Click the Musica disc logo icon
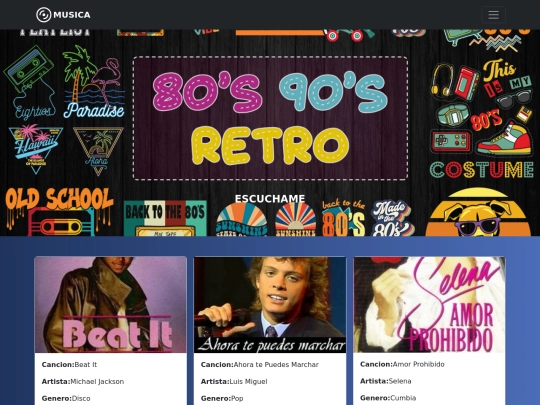 (44, 15)
